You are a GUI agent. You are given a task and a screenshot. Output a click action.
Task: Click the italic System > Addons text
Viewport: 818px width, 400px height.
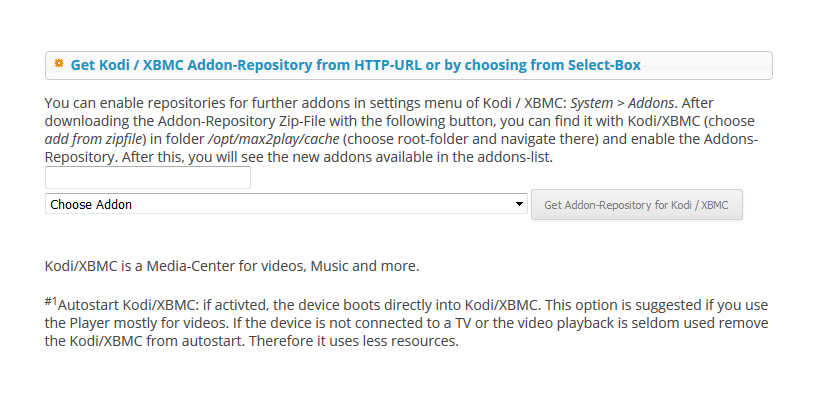pyautogui.click(x=622, y=103)
